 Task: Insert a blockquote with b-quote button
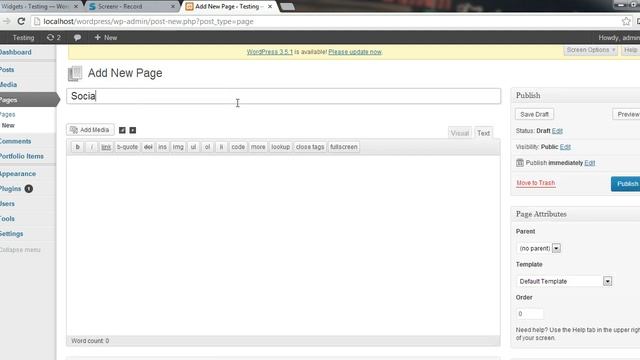pos(127,147)
